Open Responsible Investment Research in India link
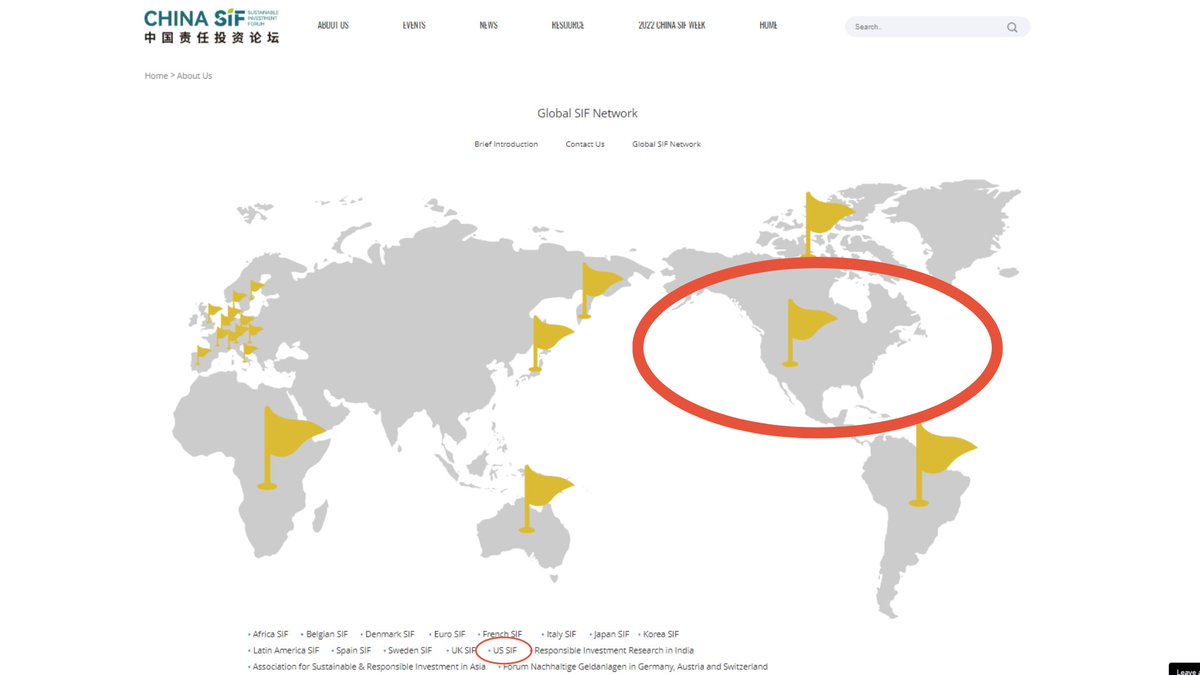The width and height of the screenshot is (1200, 675). pos(614,650)
